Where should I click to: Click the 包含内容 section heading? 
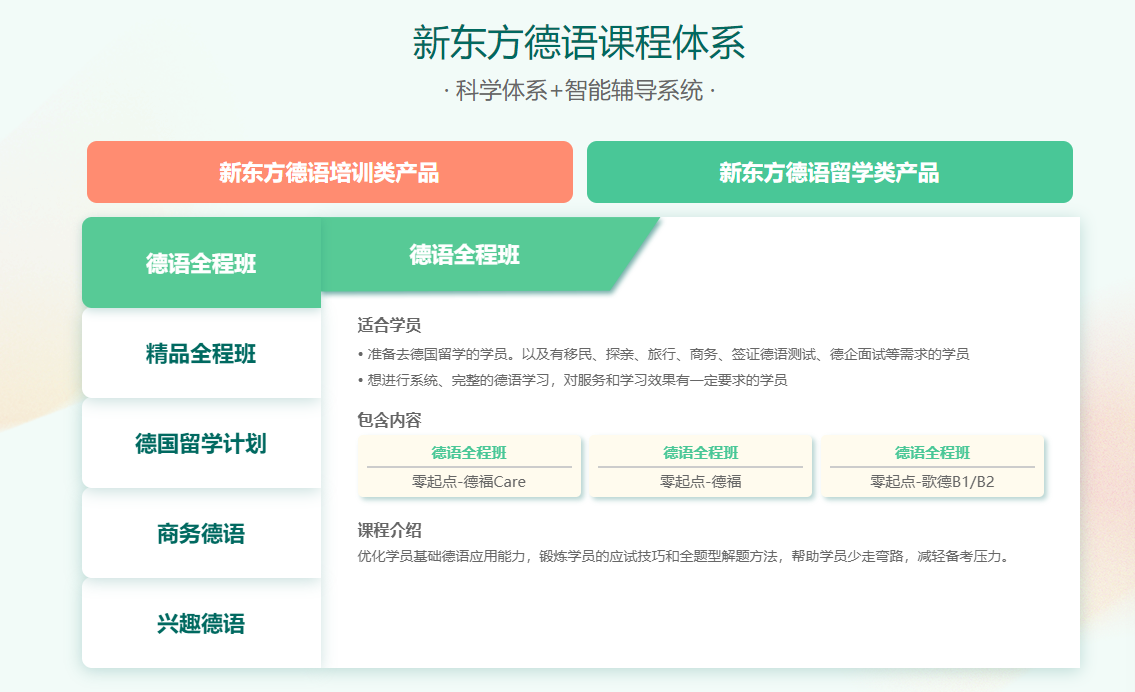[389, 420]
